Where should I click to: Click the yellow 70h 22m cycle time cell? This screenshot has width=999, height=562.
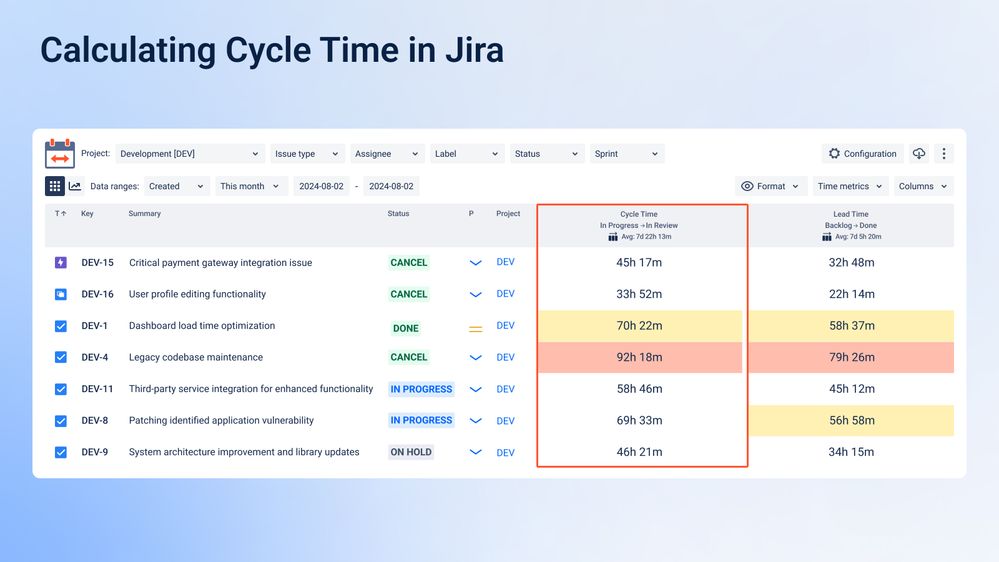(640, 326)
